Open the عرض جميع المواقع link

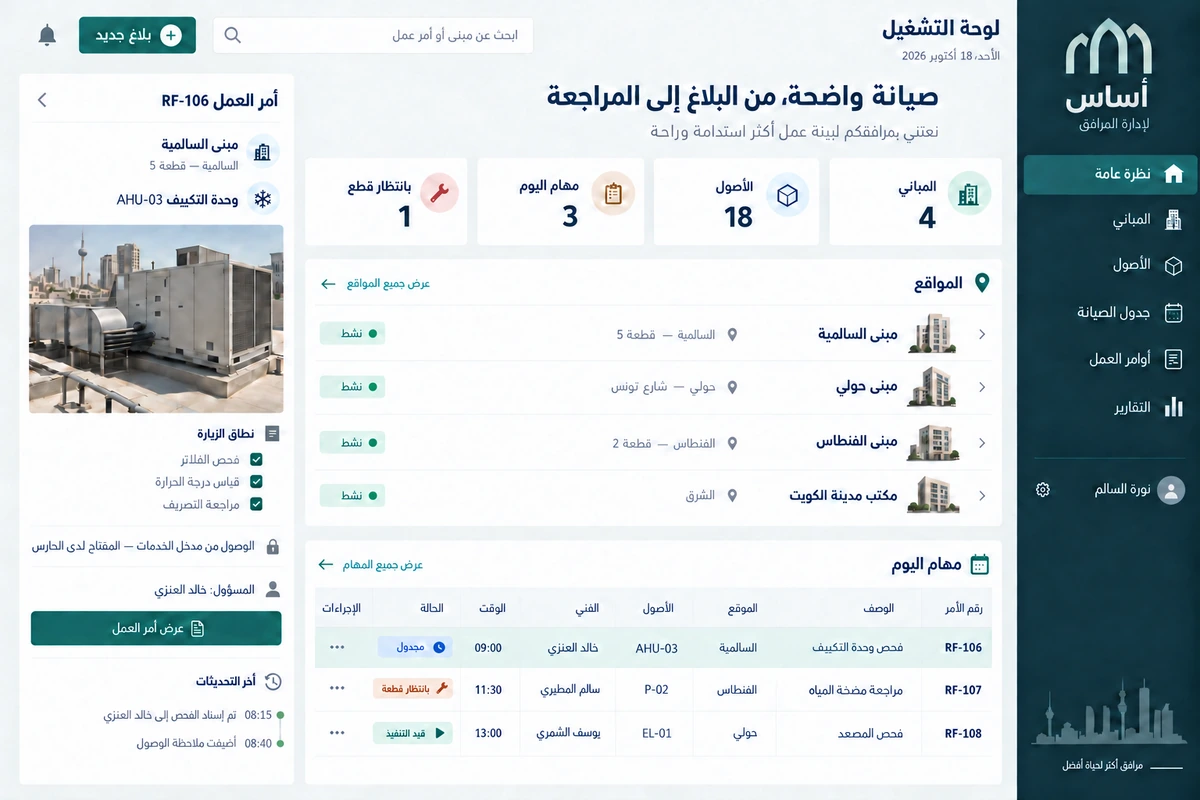pos(375,284)
